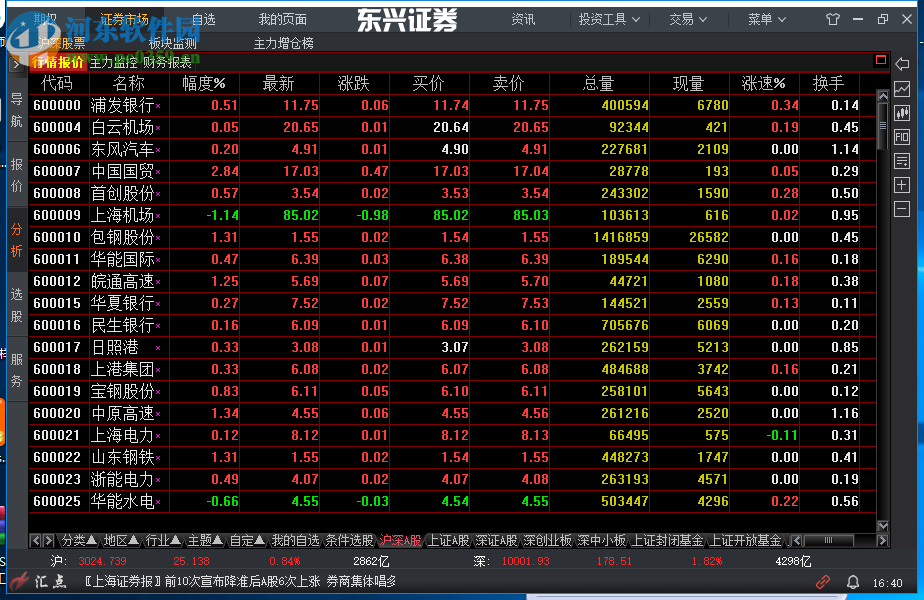Open the 交易 dropdown menu
Screen dimensions: 924x600
pos(688,19)
